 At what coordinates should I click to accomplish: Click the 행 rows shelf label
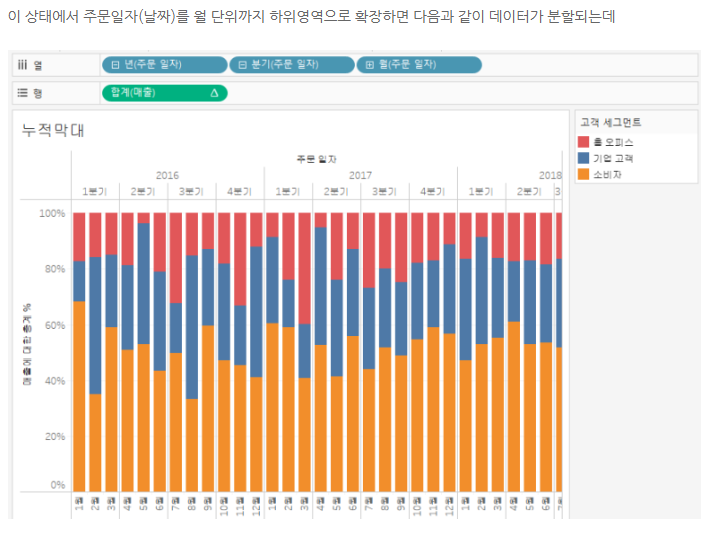click(38, 93)
